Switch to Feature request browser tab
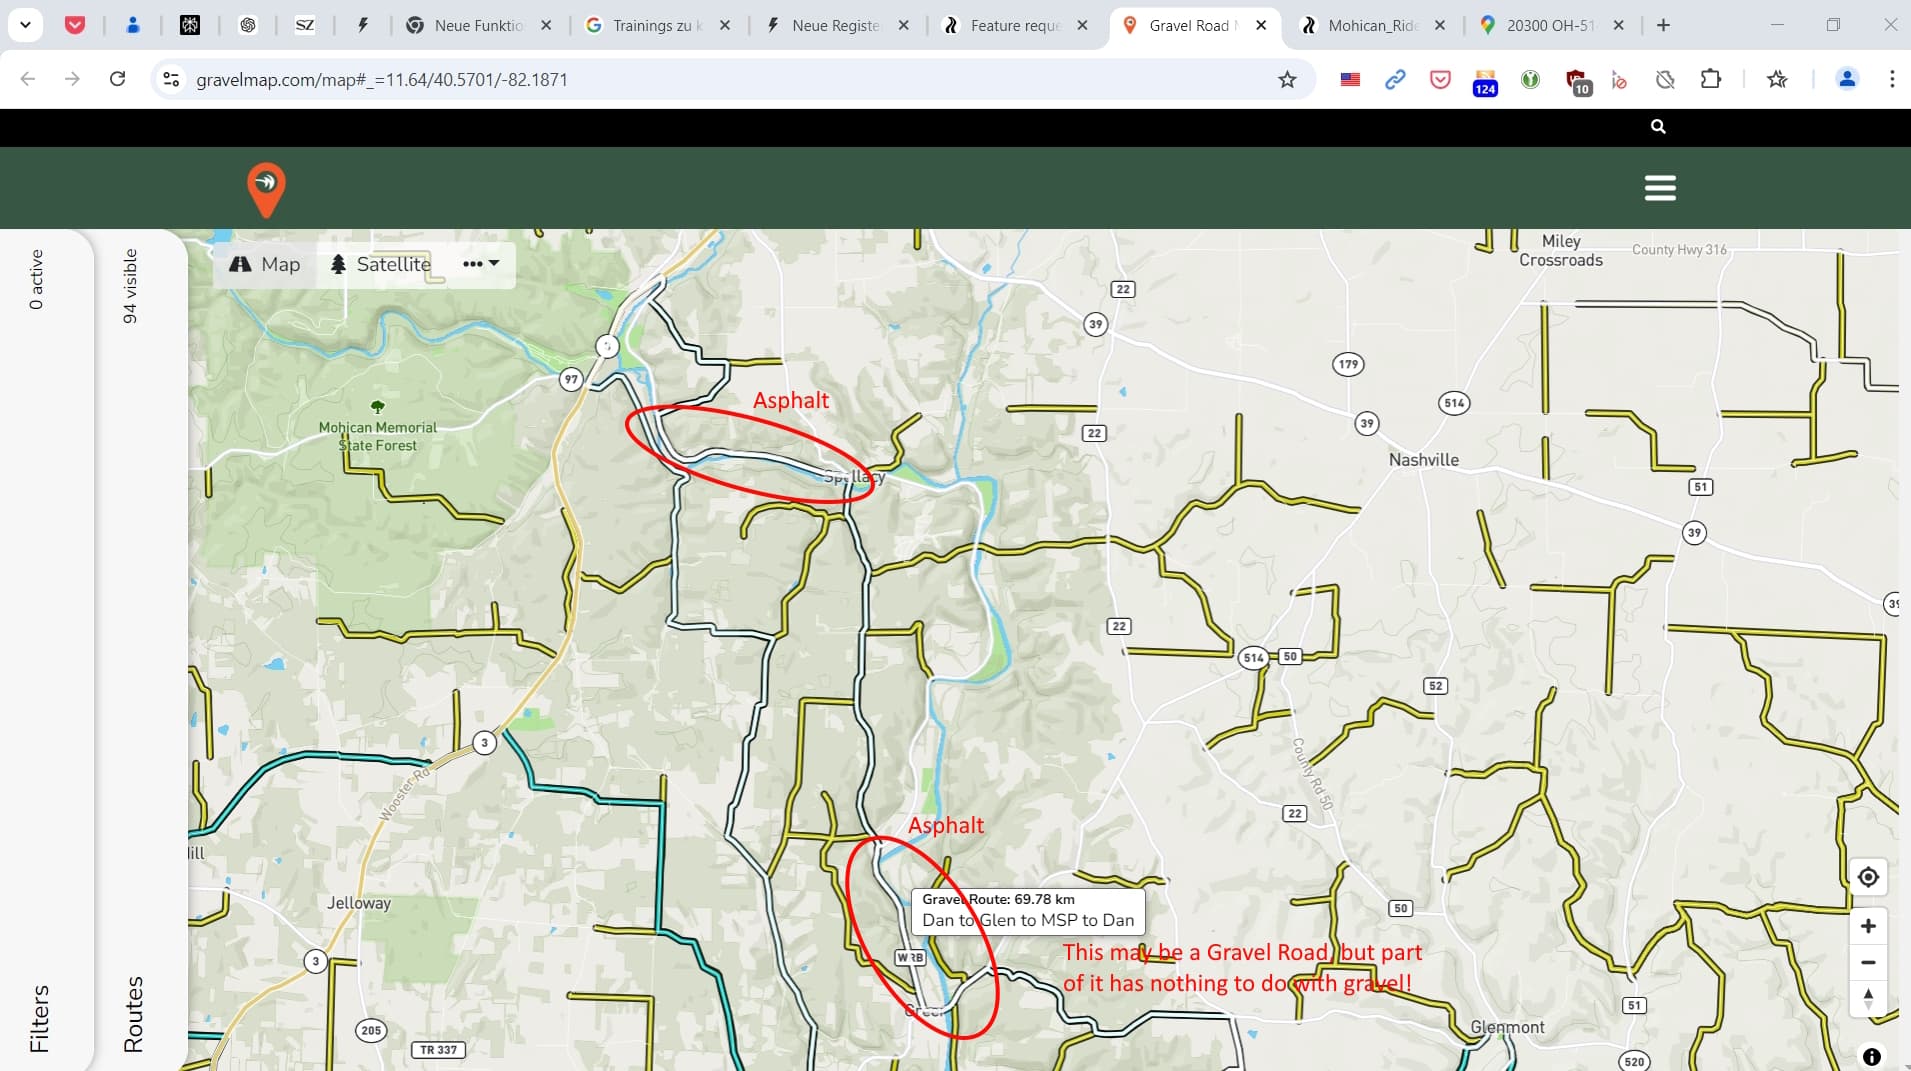The height and width of the screenshot is (1071, 1911). pos(1013,26)
